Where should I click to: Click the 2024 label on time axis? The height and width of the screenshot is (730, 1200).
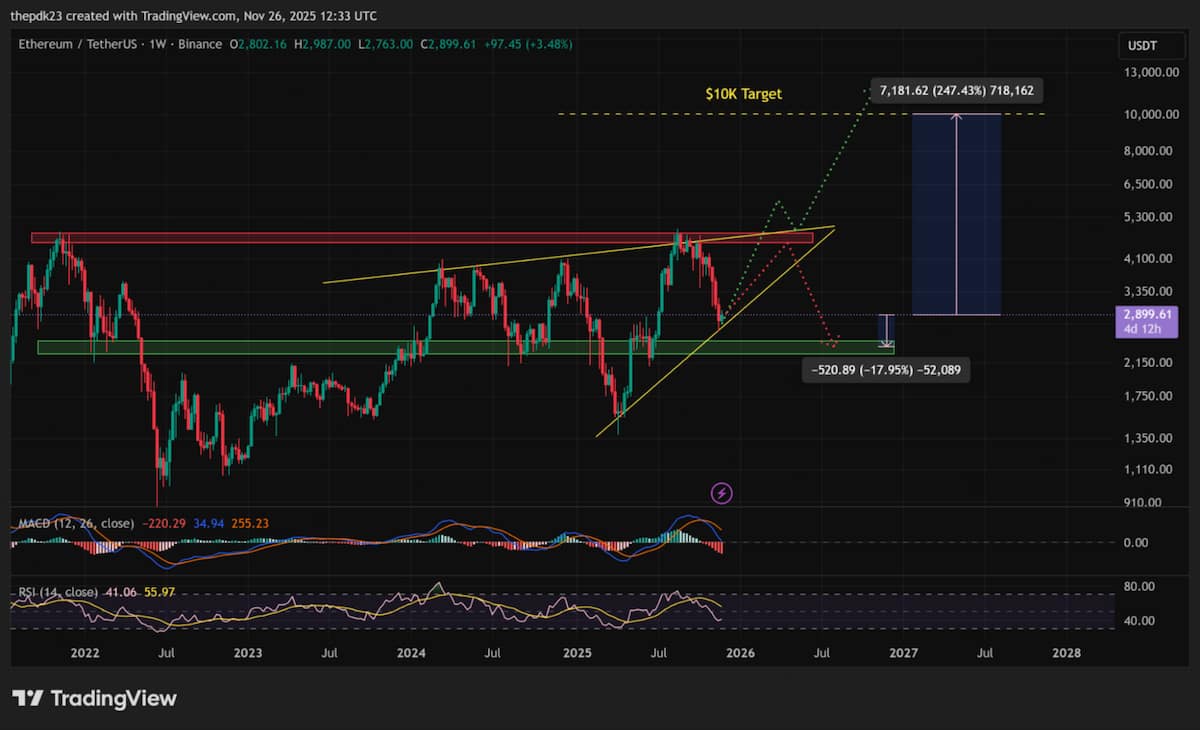(x=411, y=653)
